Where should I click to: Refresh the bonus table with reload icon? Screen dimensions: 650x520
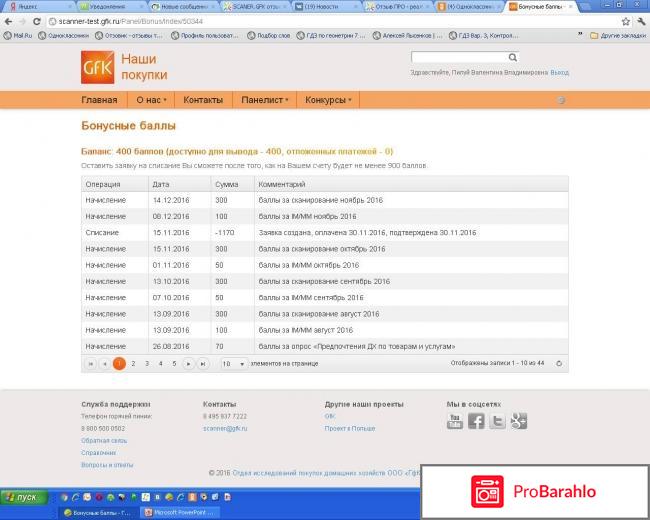point(559,364)
